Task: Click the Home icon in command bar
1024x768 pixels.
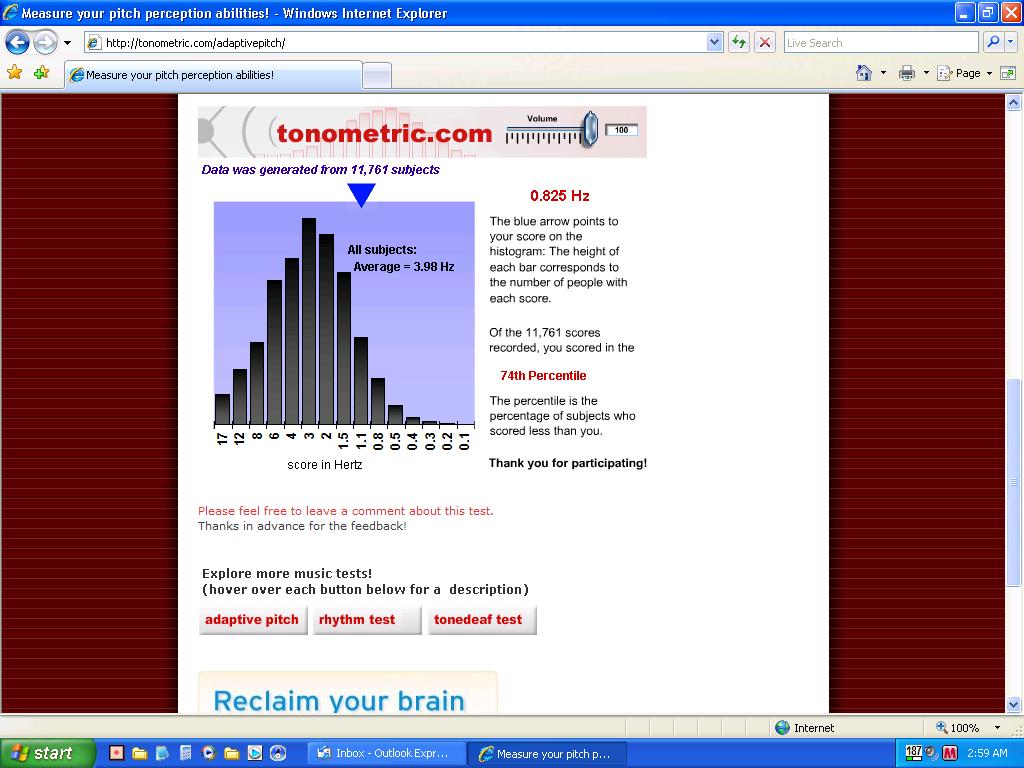Action: click(x=864, y=73)
